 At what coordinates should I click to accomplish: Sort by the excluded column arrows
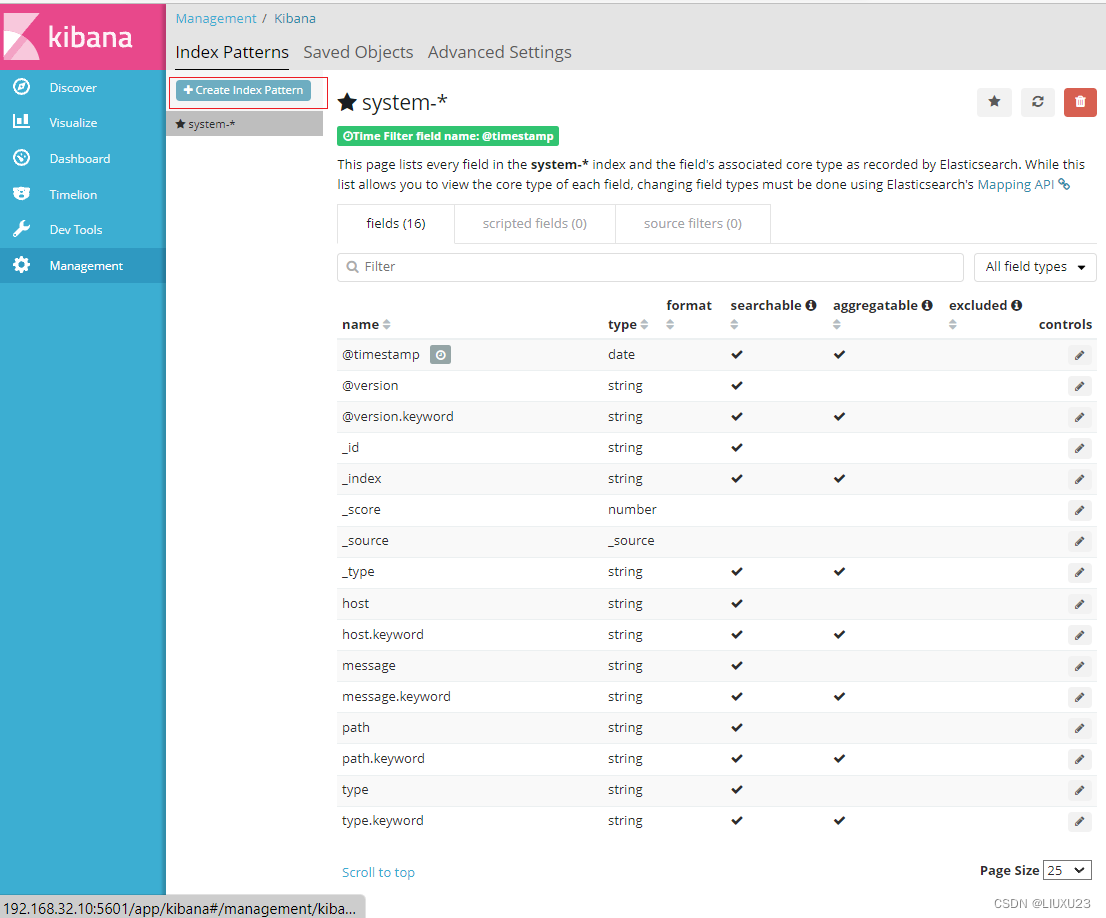(953, 325)
